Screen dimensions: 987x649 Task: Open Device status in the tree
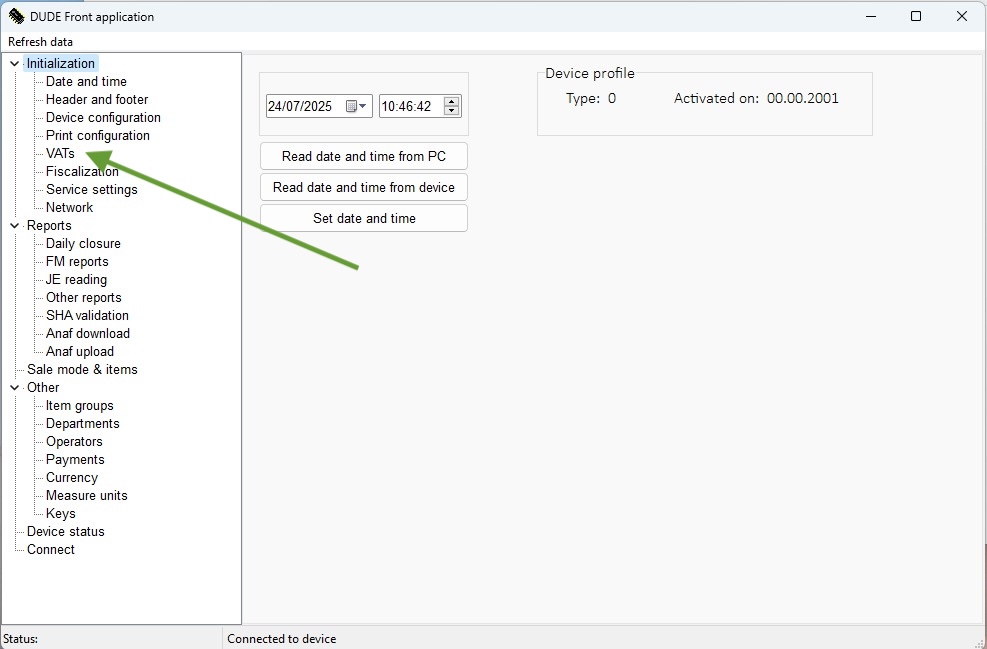click(65, 531)
